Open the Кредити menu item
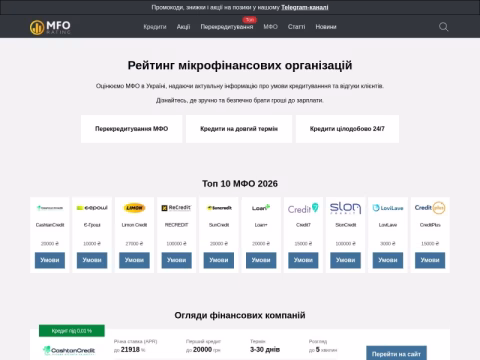Viewport: 480px width, 360px height. [155, 27]
